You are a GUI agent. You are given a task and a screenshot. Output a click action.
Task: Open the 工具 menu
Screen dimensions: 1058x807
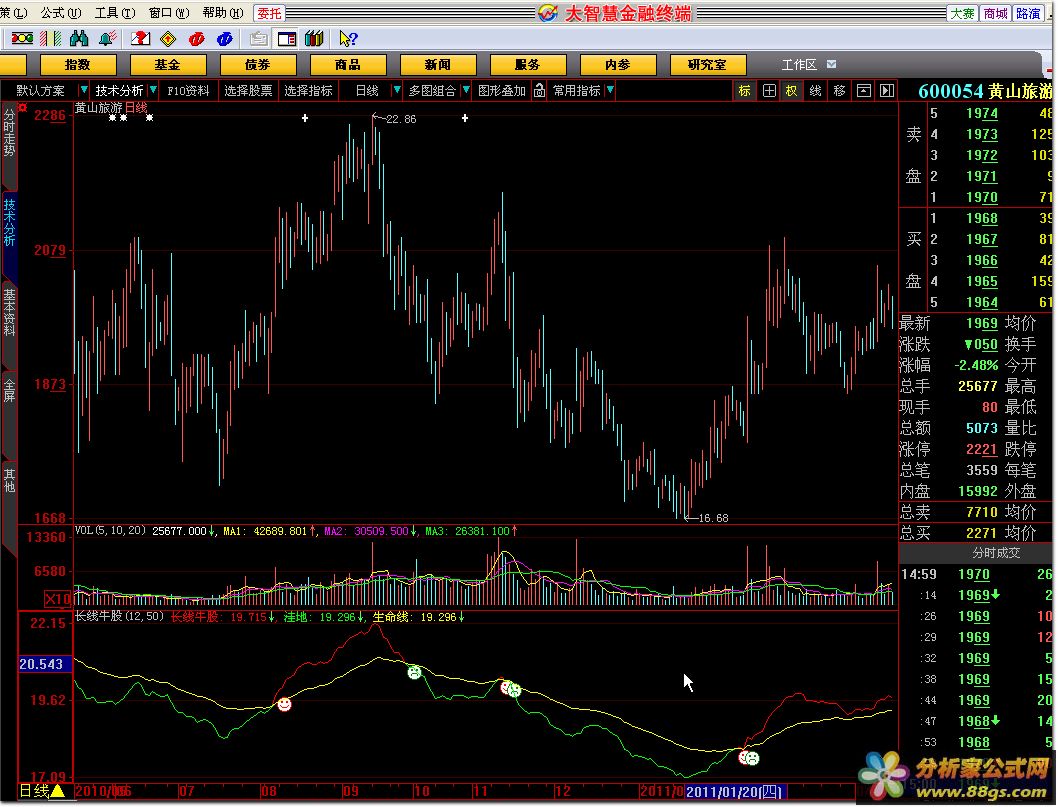[x=115, y=12]
